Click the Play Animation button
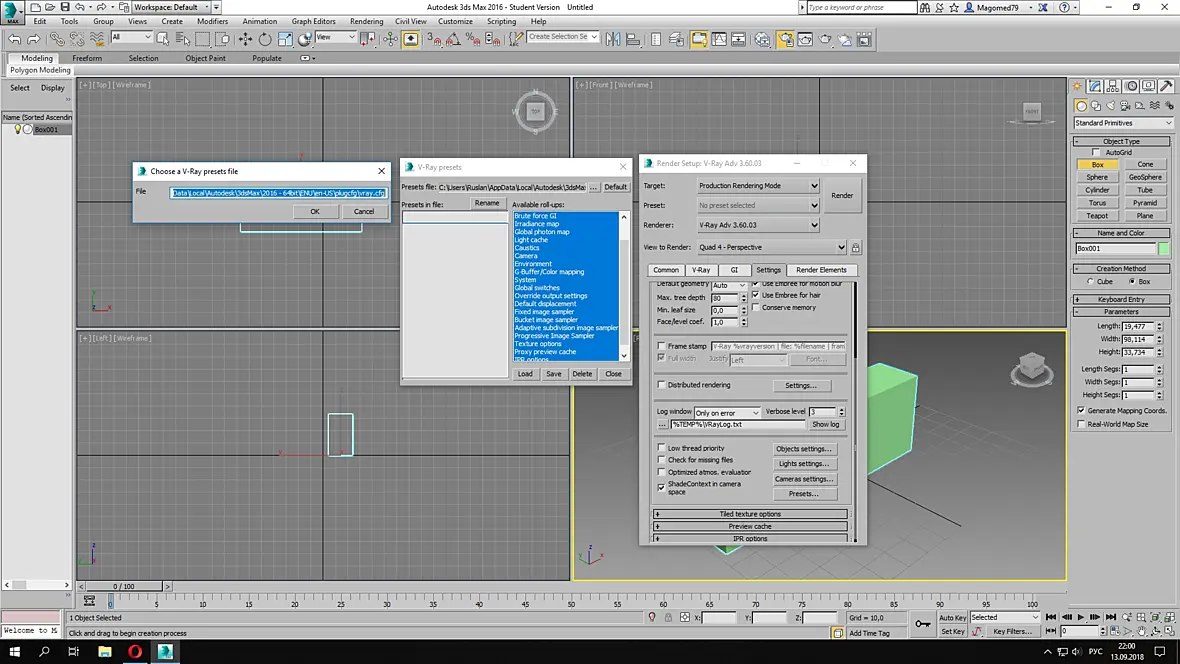This screenshot has width=1180, height=664. coord(1081,617)
